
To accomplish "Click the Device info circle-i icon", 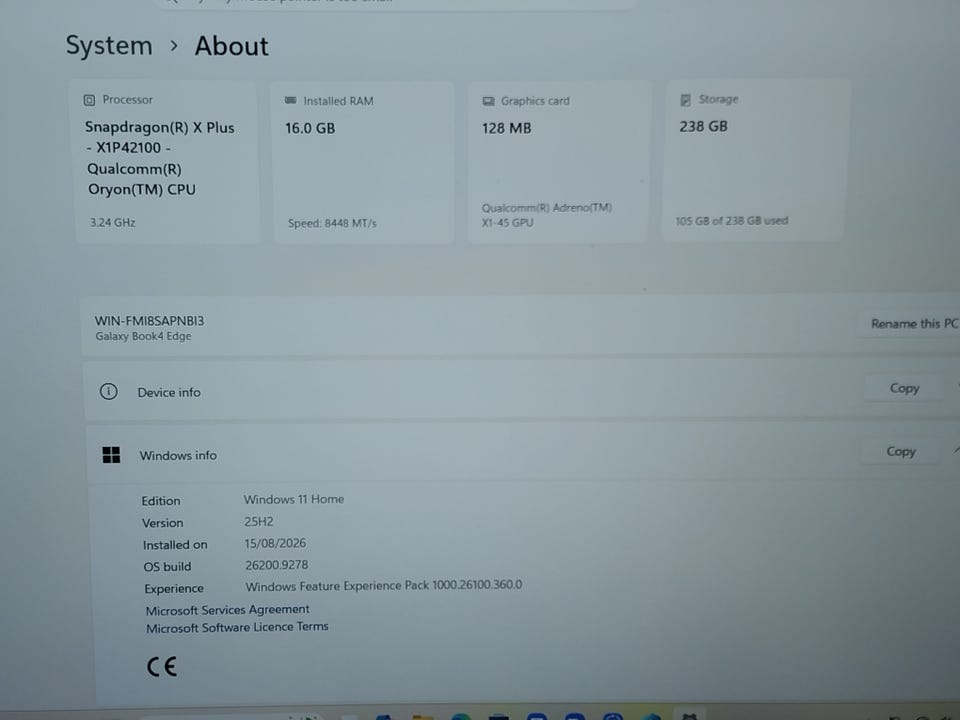I will click(x=108, y=391).
